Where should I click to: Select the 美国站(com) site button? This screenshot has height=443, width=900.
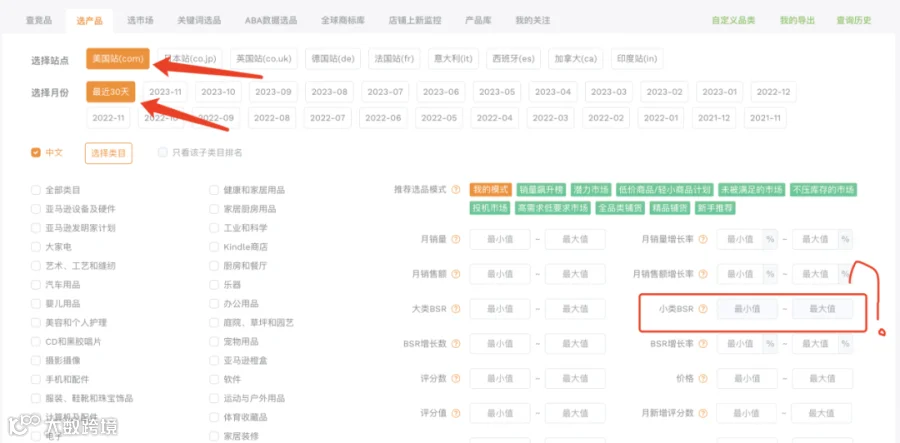pyautogui.click(x=118, y=59)
